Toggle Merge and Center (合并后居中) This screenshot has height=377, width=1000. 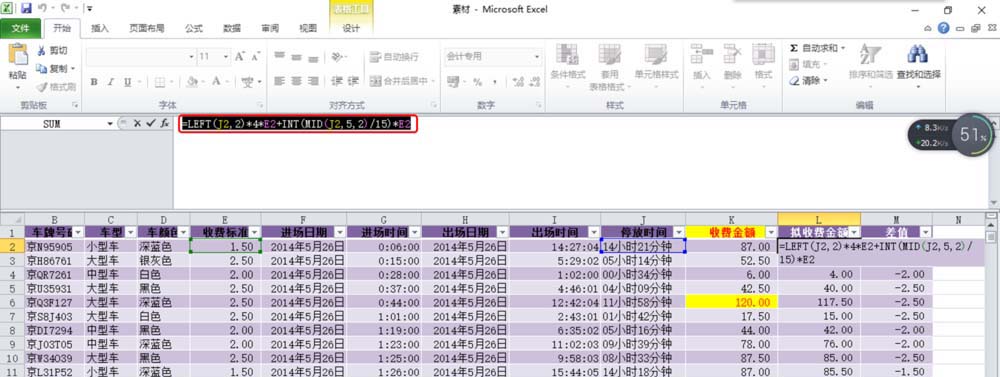[399, 82]
